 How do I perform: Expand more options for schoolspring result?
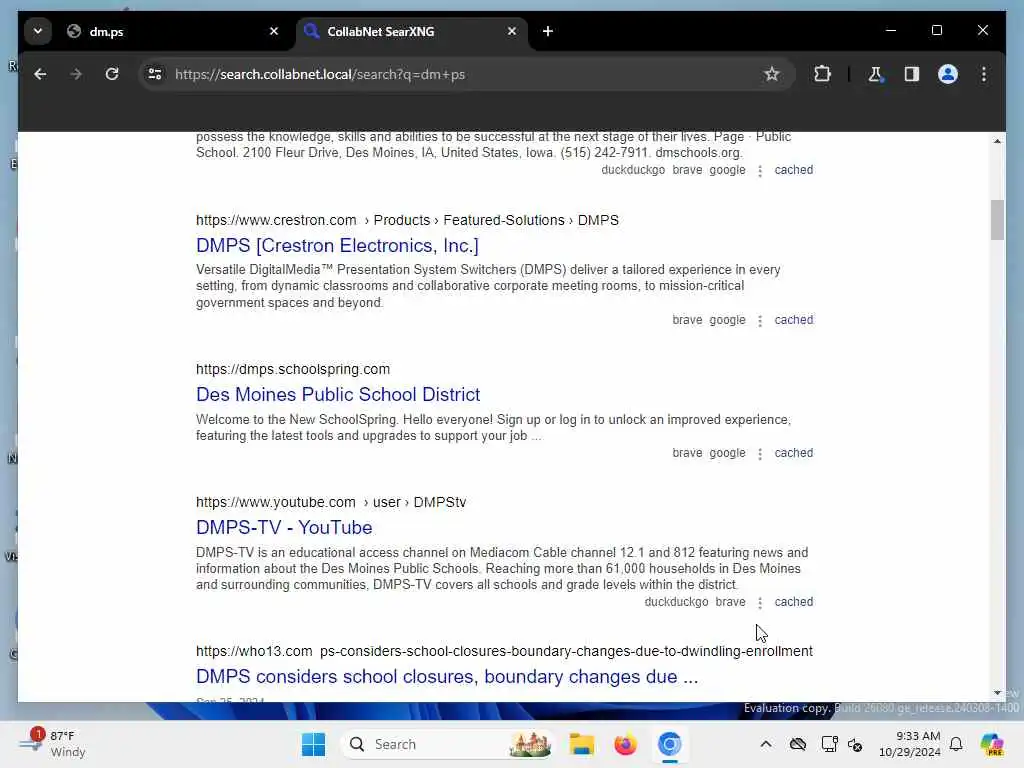click(760, 454)
